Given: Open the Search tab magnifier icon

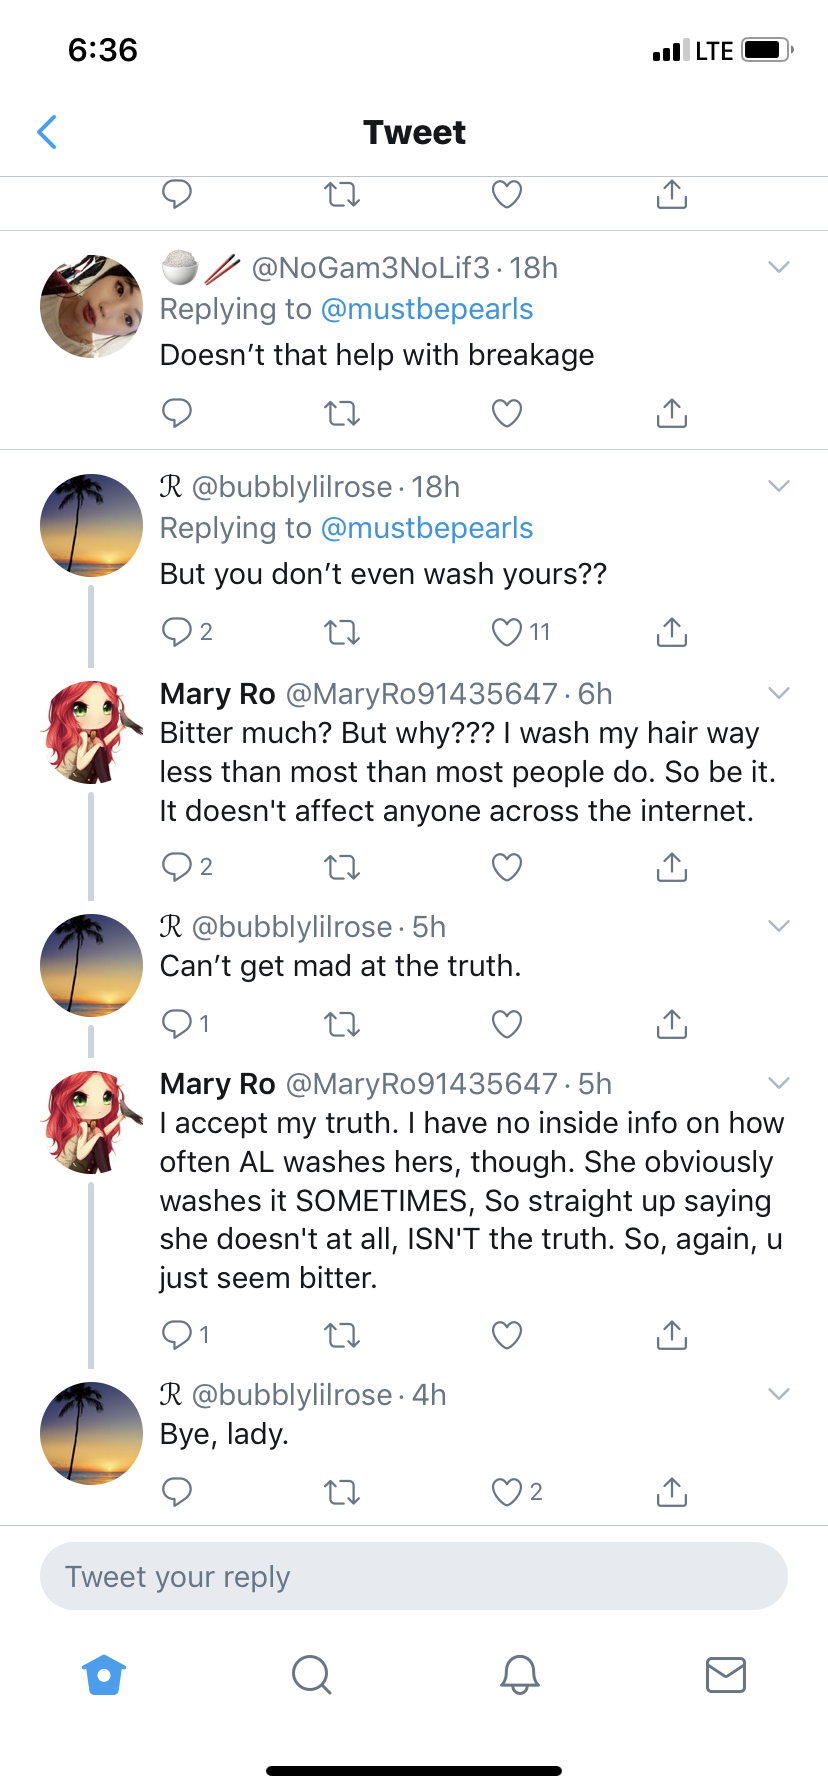Looking at the screenshot, I should [311, 1674].
